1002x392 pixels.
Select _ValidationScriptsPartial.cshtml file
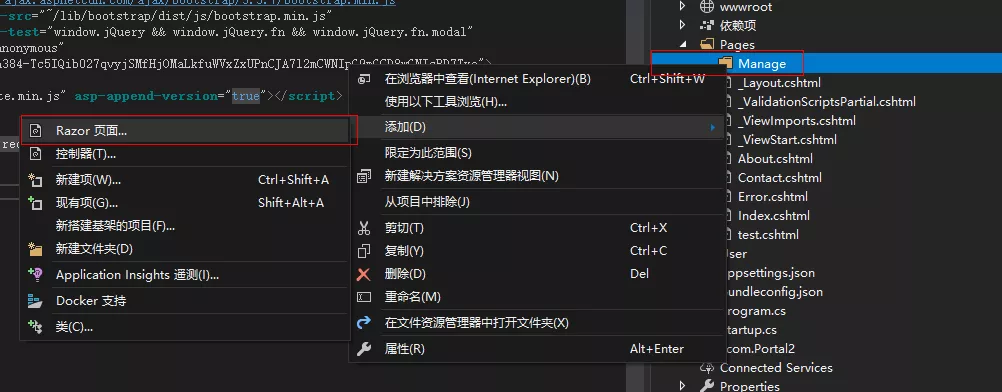click(x=826, y=102)
